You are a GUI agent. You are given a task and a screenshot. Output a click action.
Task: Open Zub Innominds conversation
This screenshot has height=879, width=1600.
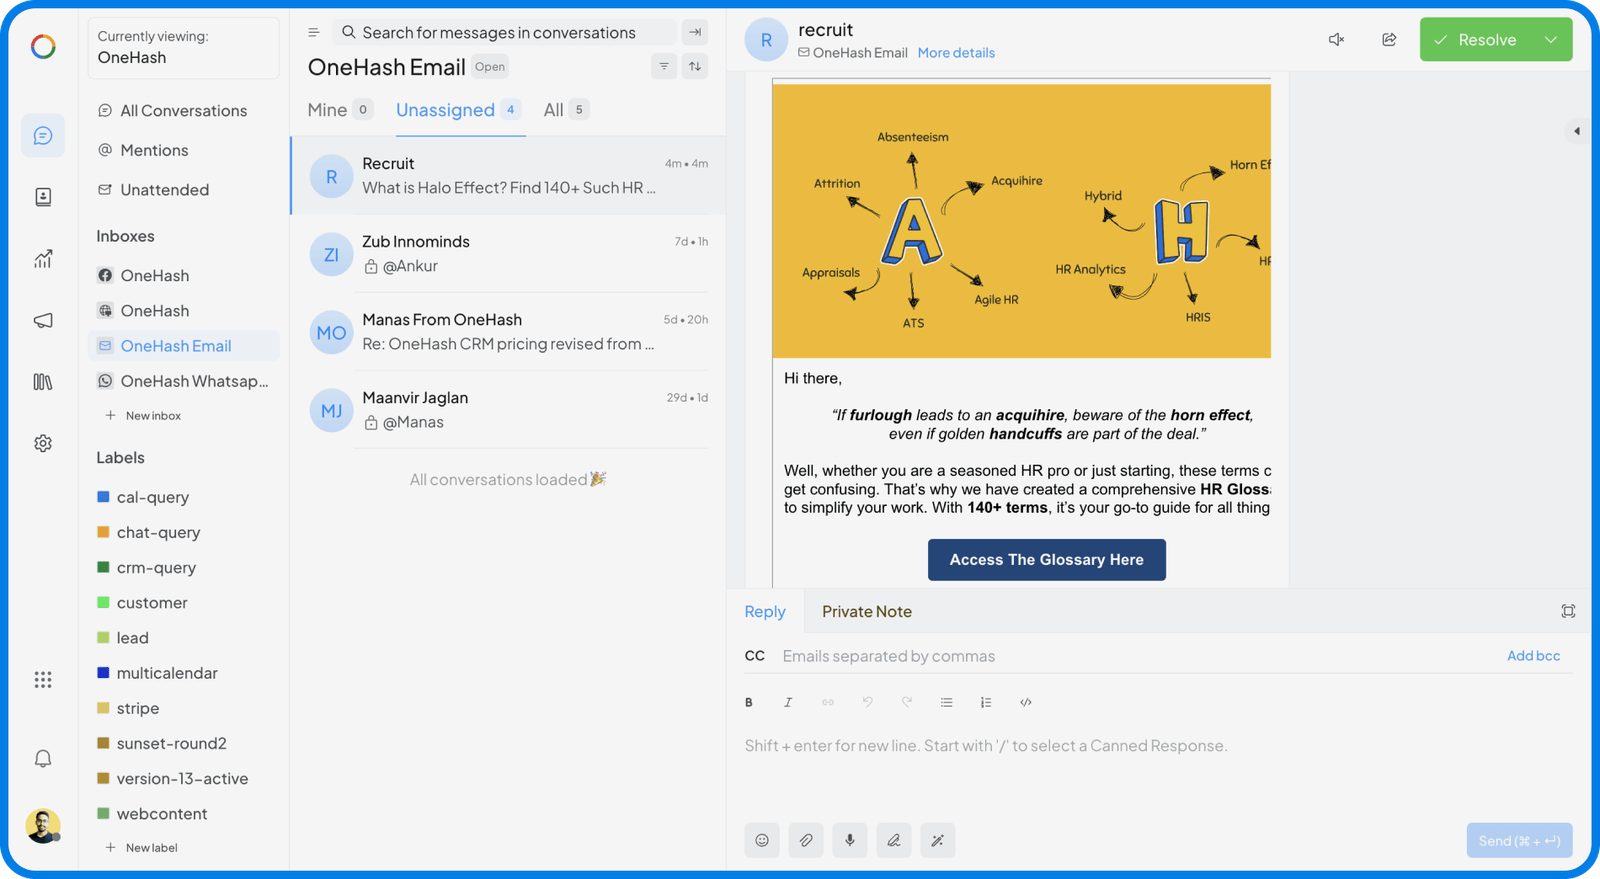tap(509, 254)
